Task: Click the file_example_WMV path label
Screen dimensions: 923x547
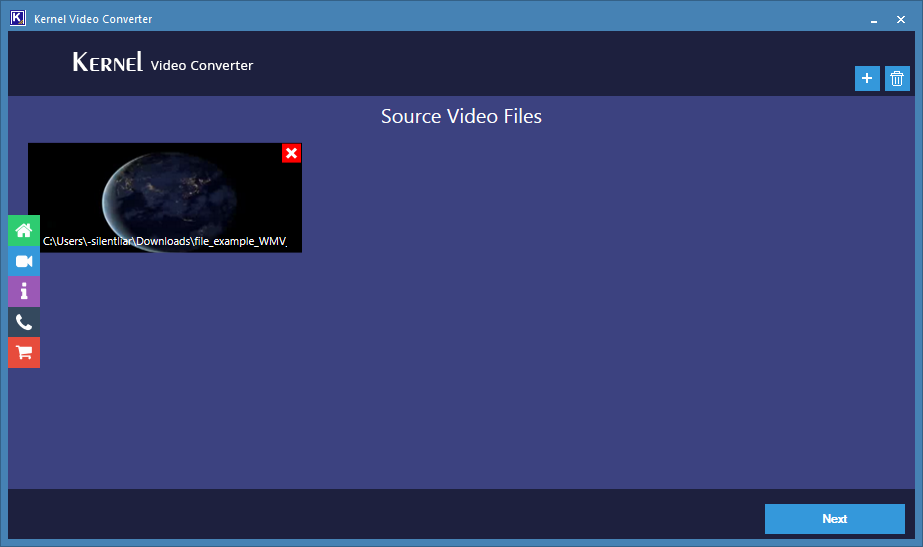Action: 165,242
